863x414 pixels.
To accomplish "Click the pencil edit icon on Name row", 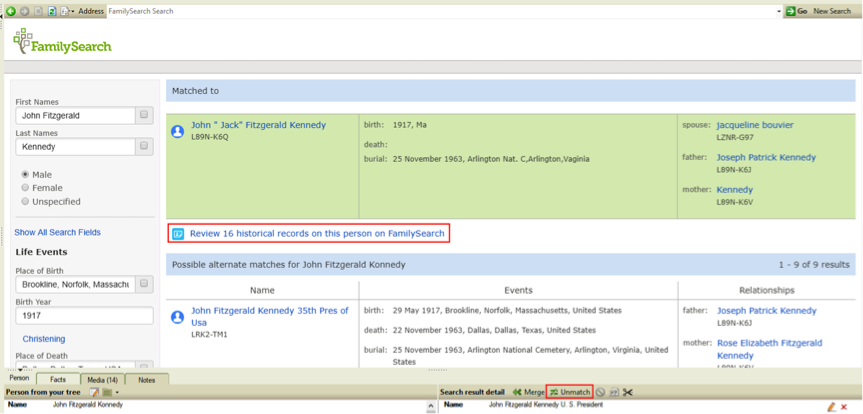I will [x=832, y=406].
